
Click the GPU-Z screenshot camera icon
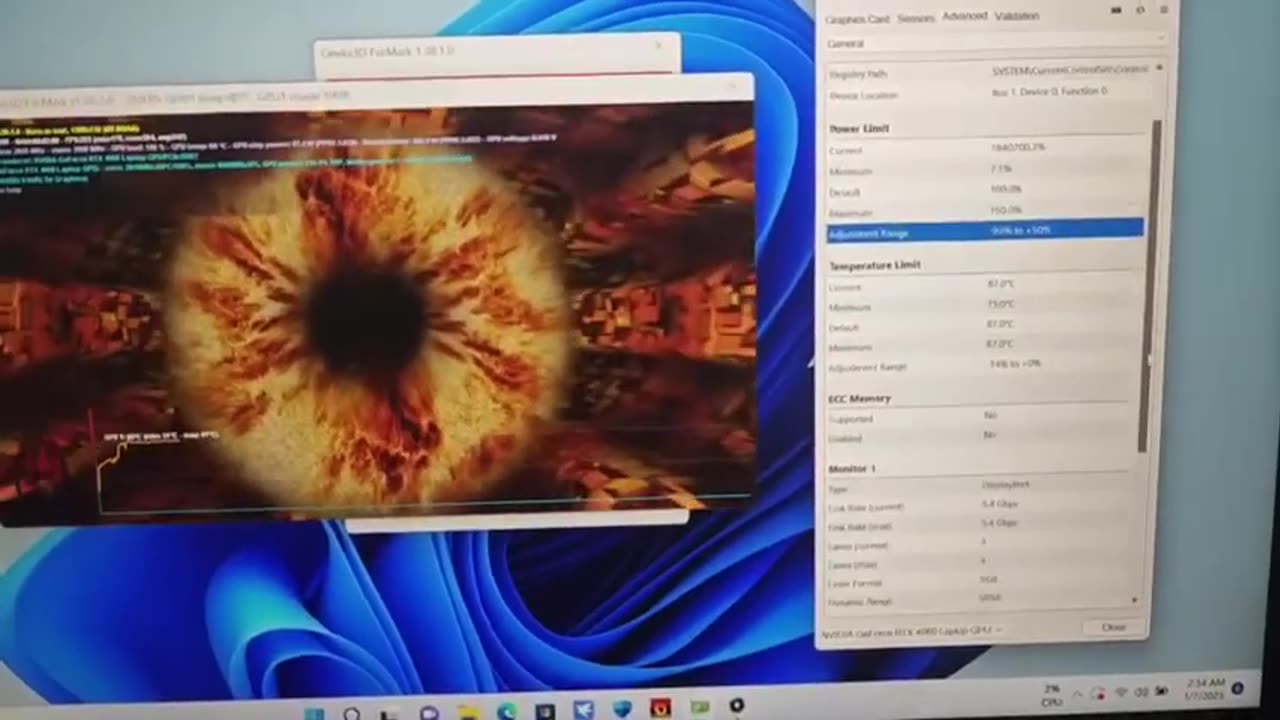coord(1117,10)
